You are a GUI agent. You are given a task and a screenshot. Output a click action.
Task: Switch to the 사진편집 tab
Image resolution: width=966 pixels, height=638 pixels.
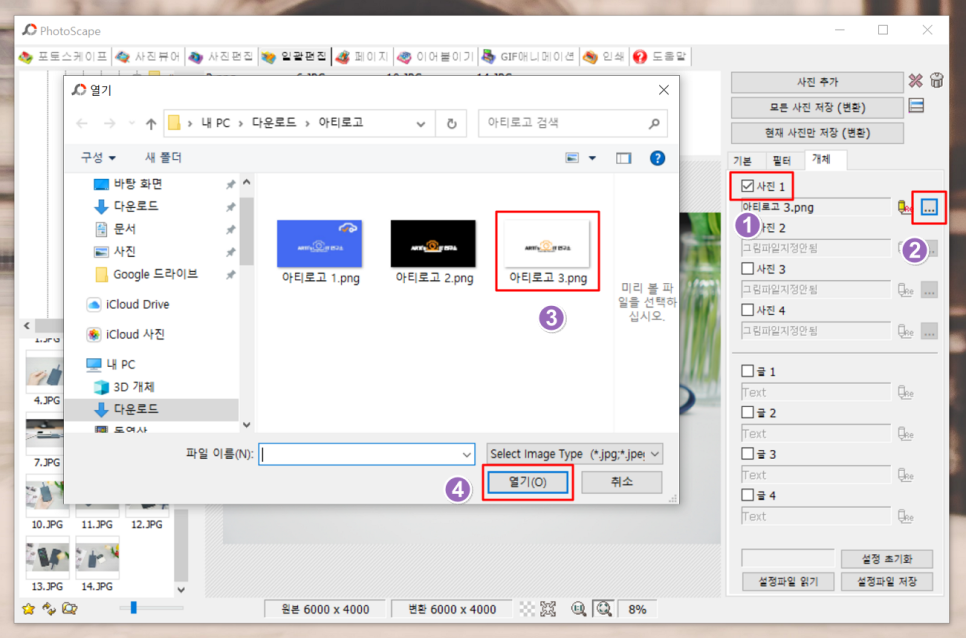coord(222,57)
